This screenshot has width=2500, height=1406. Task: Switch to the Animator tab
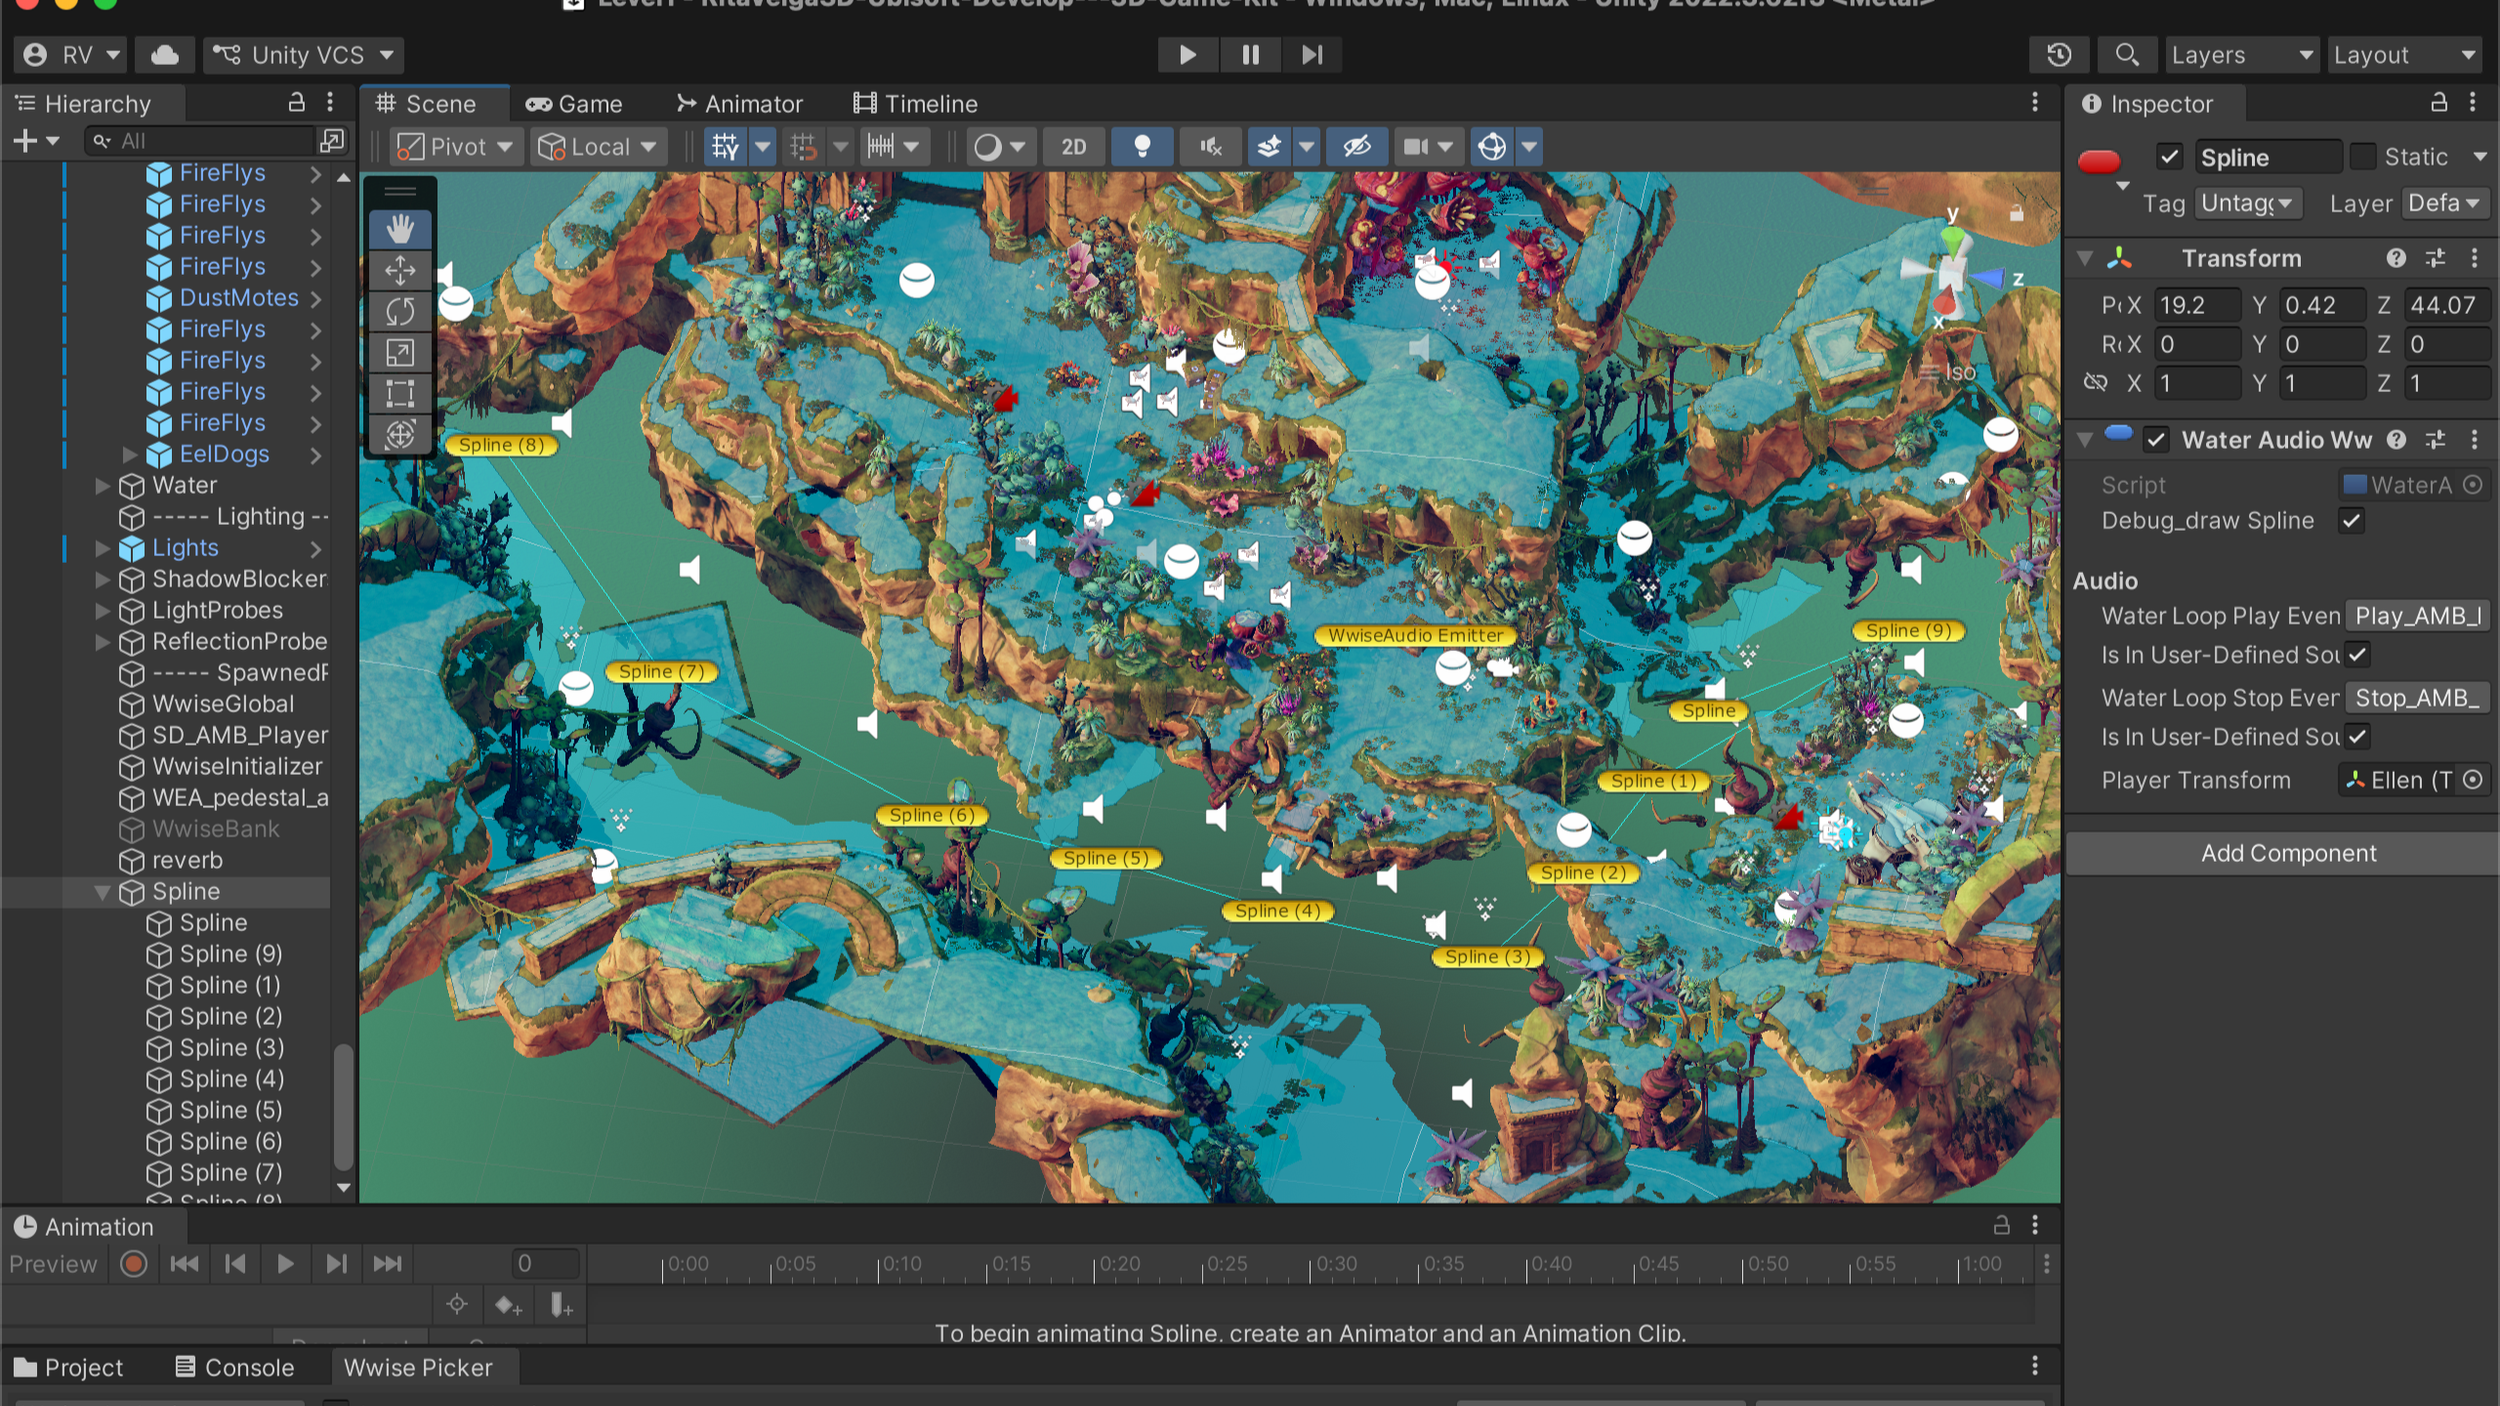[x=740, y=104]
